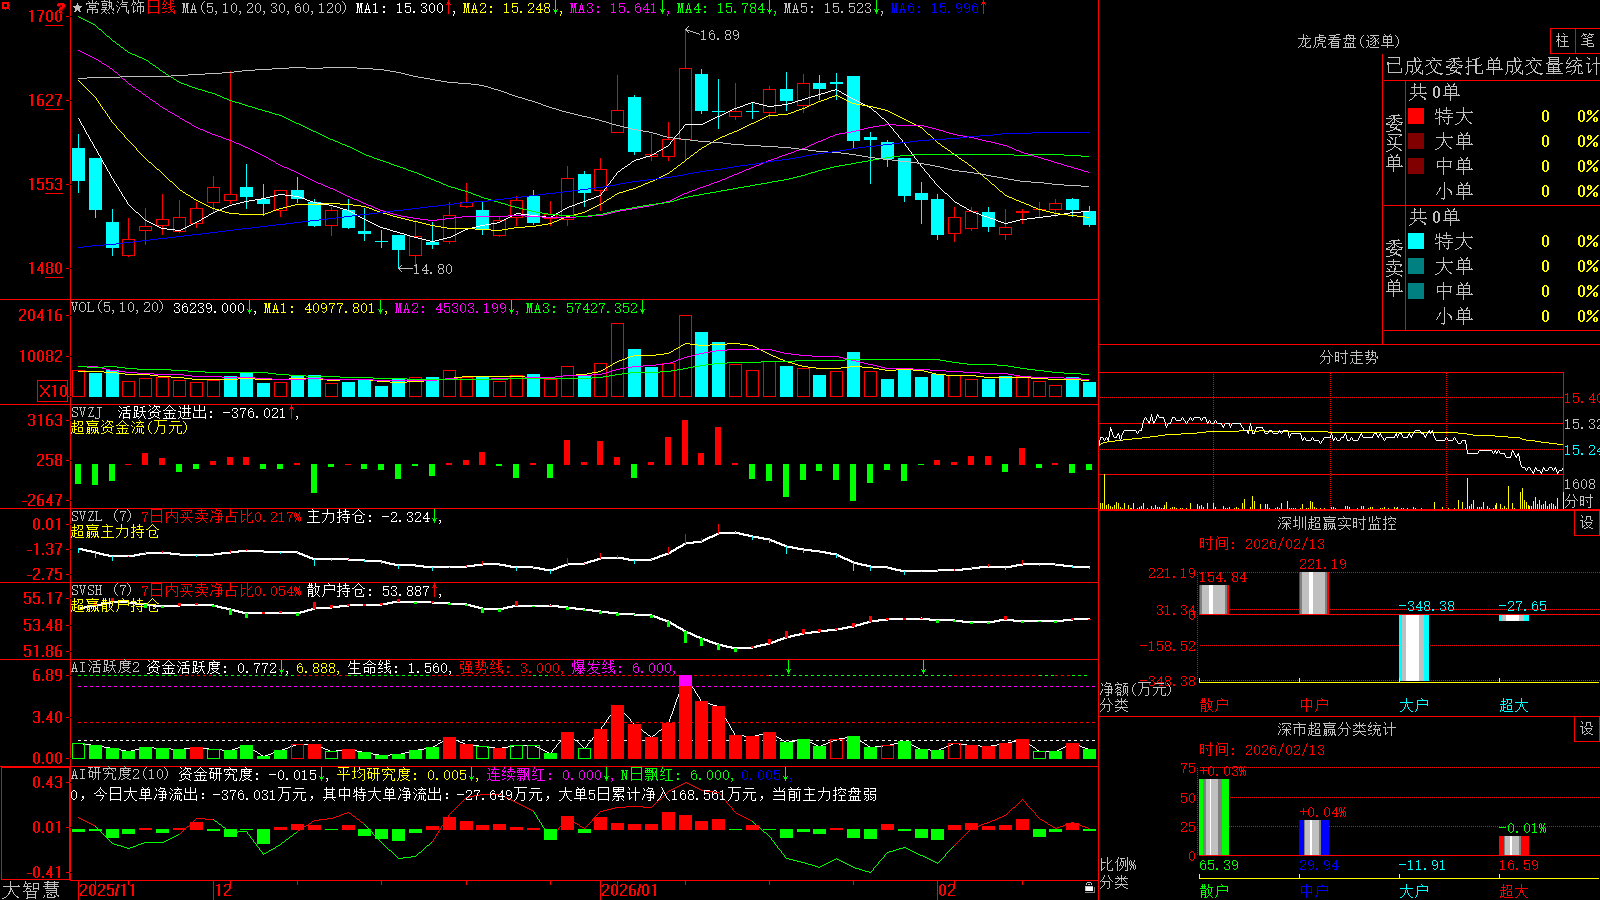Open the AI研究度2(10) indicator label
This screenshot has height=900, width=1600.
pos(120,774)
